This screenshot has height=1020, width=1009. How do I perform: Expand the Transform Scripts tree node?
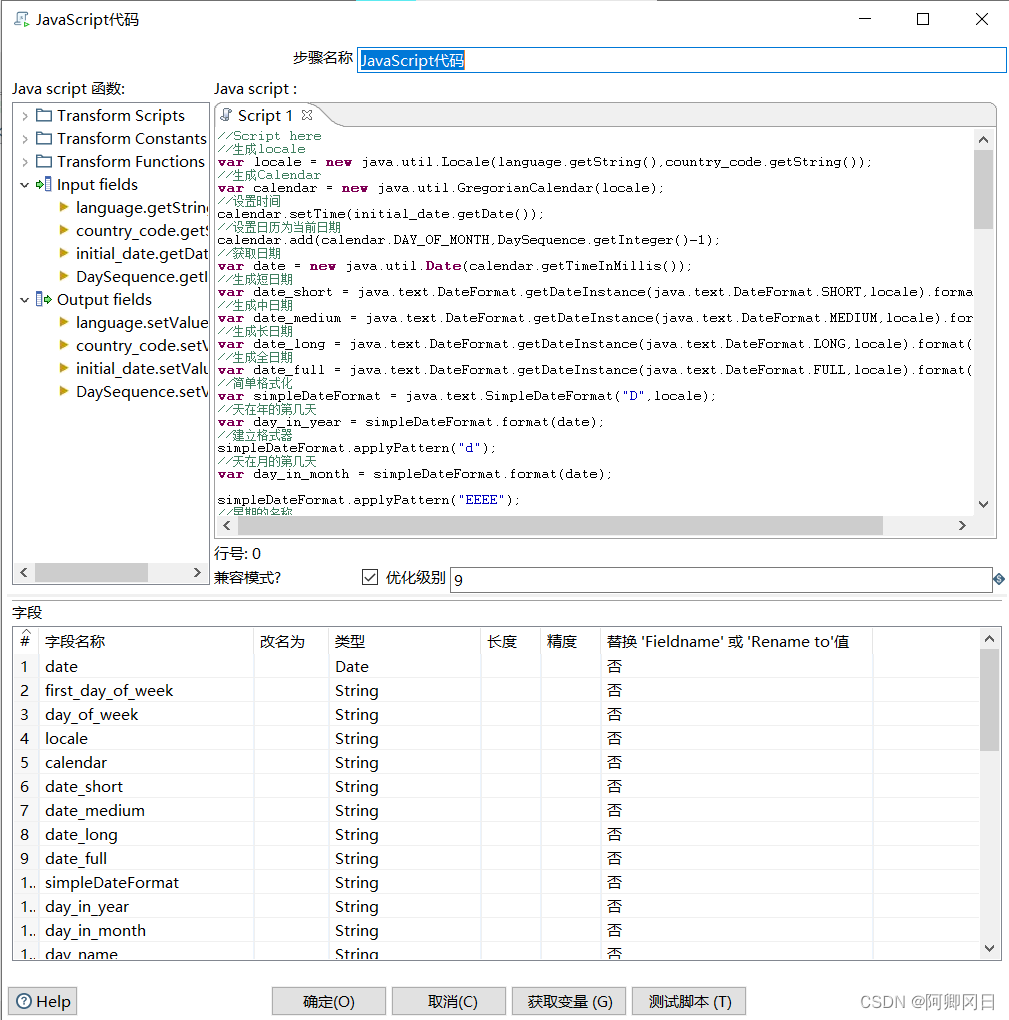coord(25,116)
